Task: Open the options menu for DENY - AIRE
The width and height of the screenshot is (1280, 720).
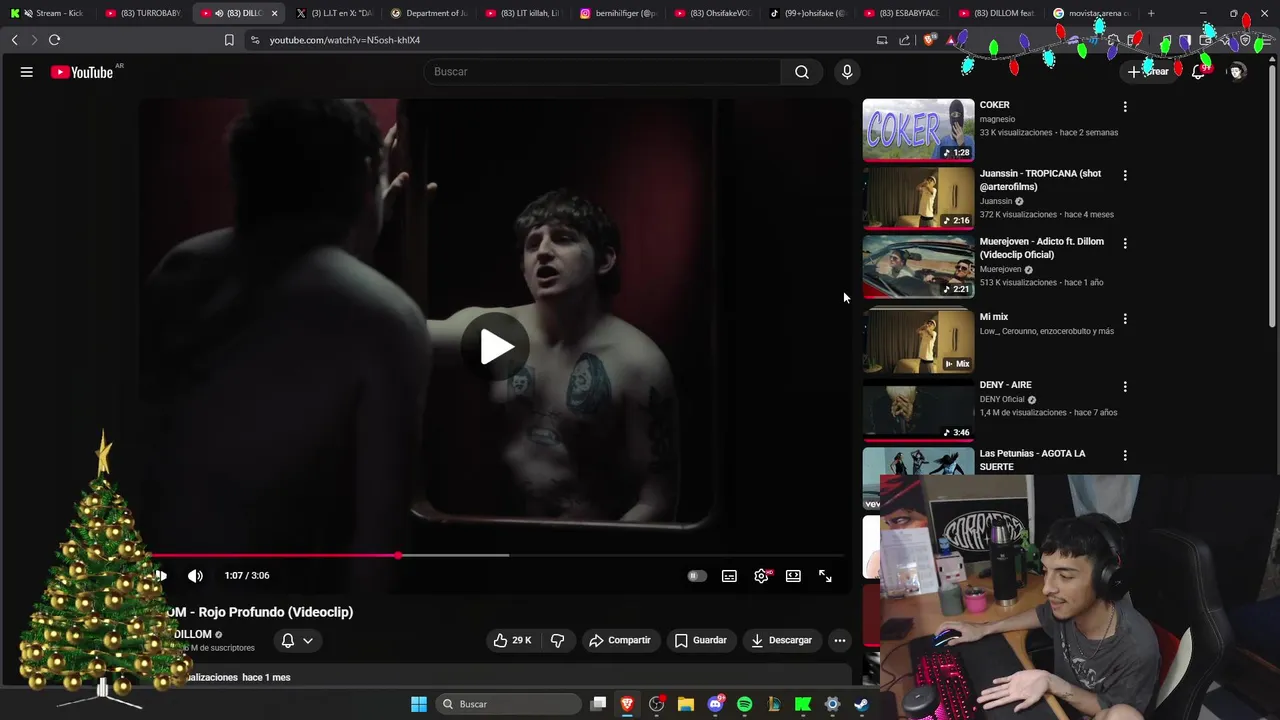Action: (1125, 386)
